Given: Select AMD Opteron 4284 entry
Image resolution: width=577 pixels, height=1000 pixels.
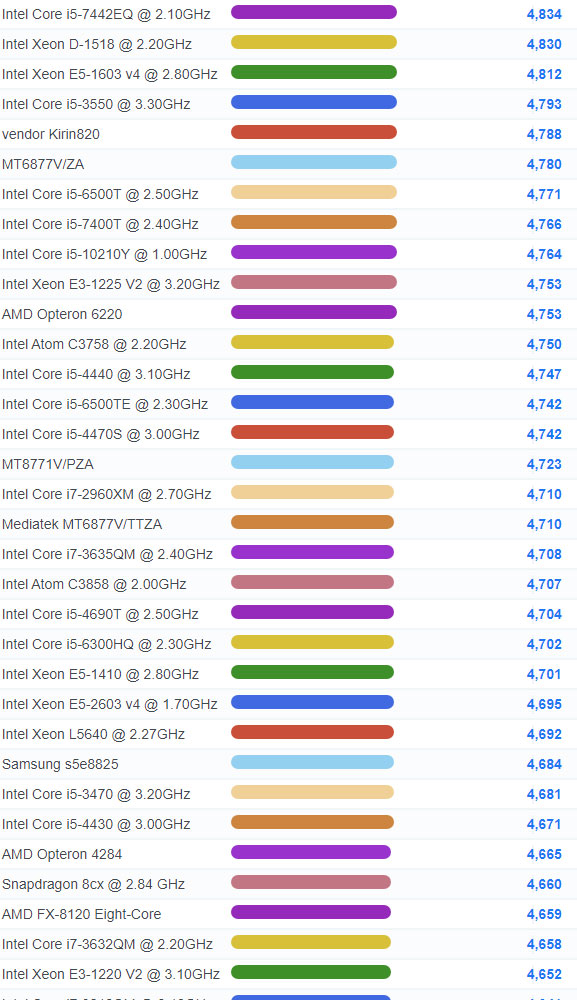Looking at the screenshot, I should tap(62, 853).
